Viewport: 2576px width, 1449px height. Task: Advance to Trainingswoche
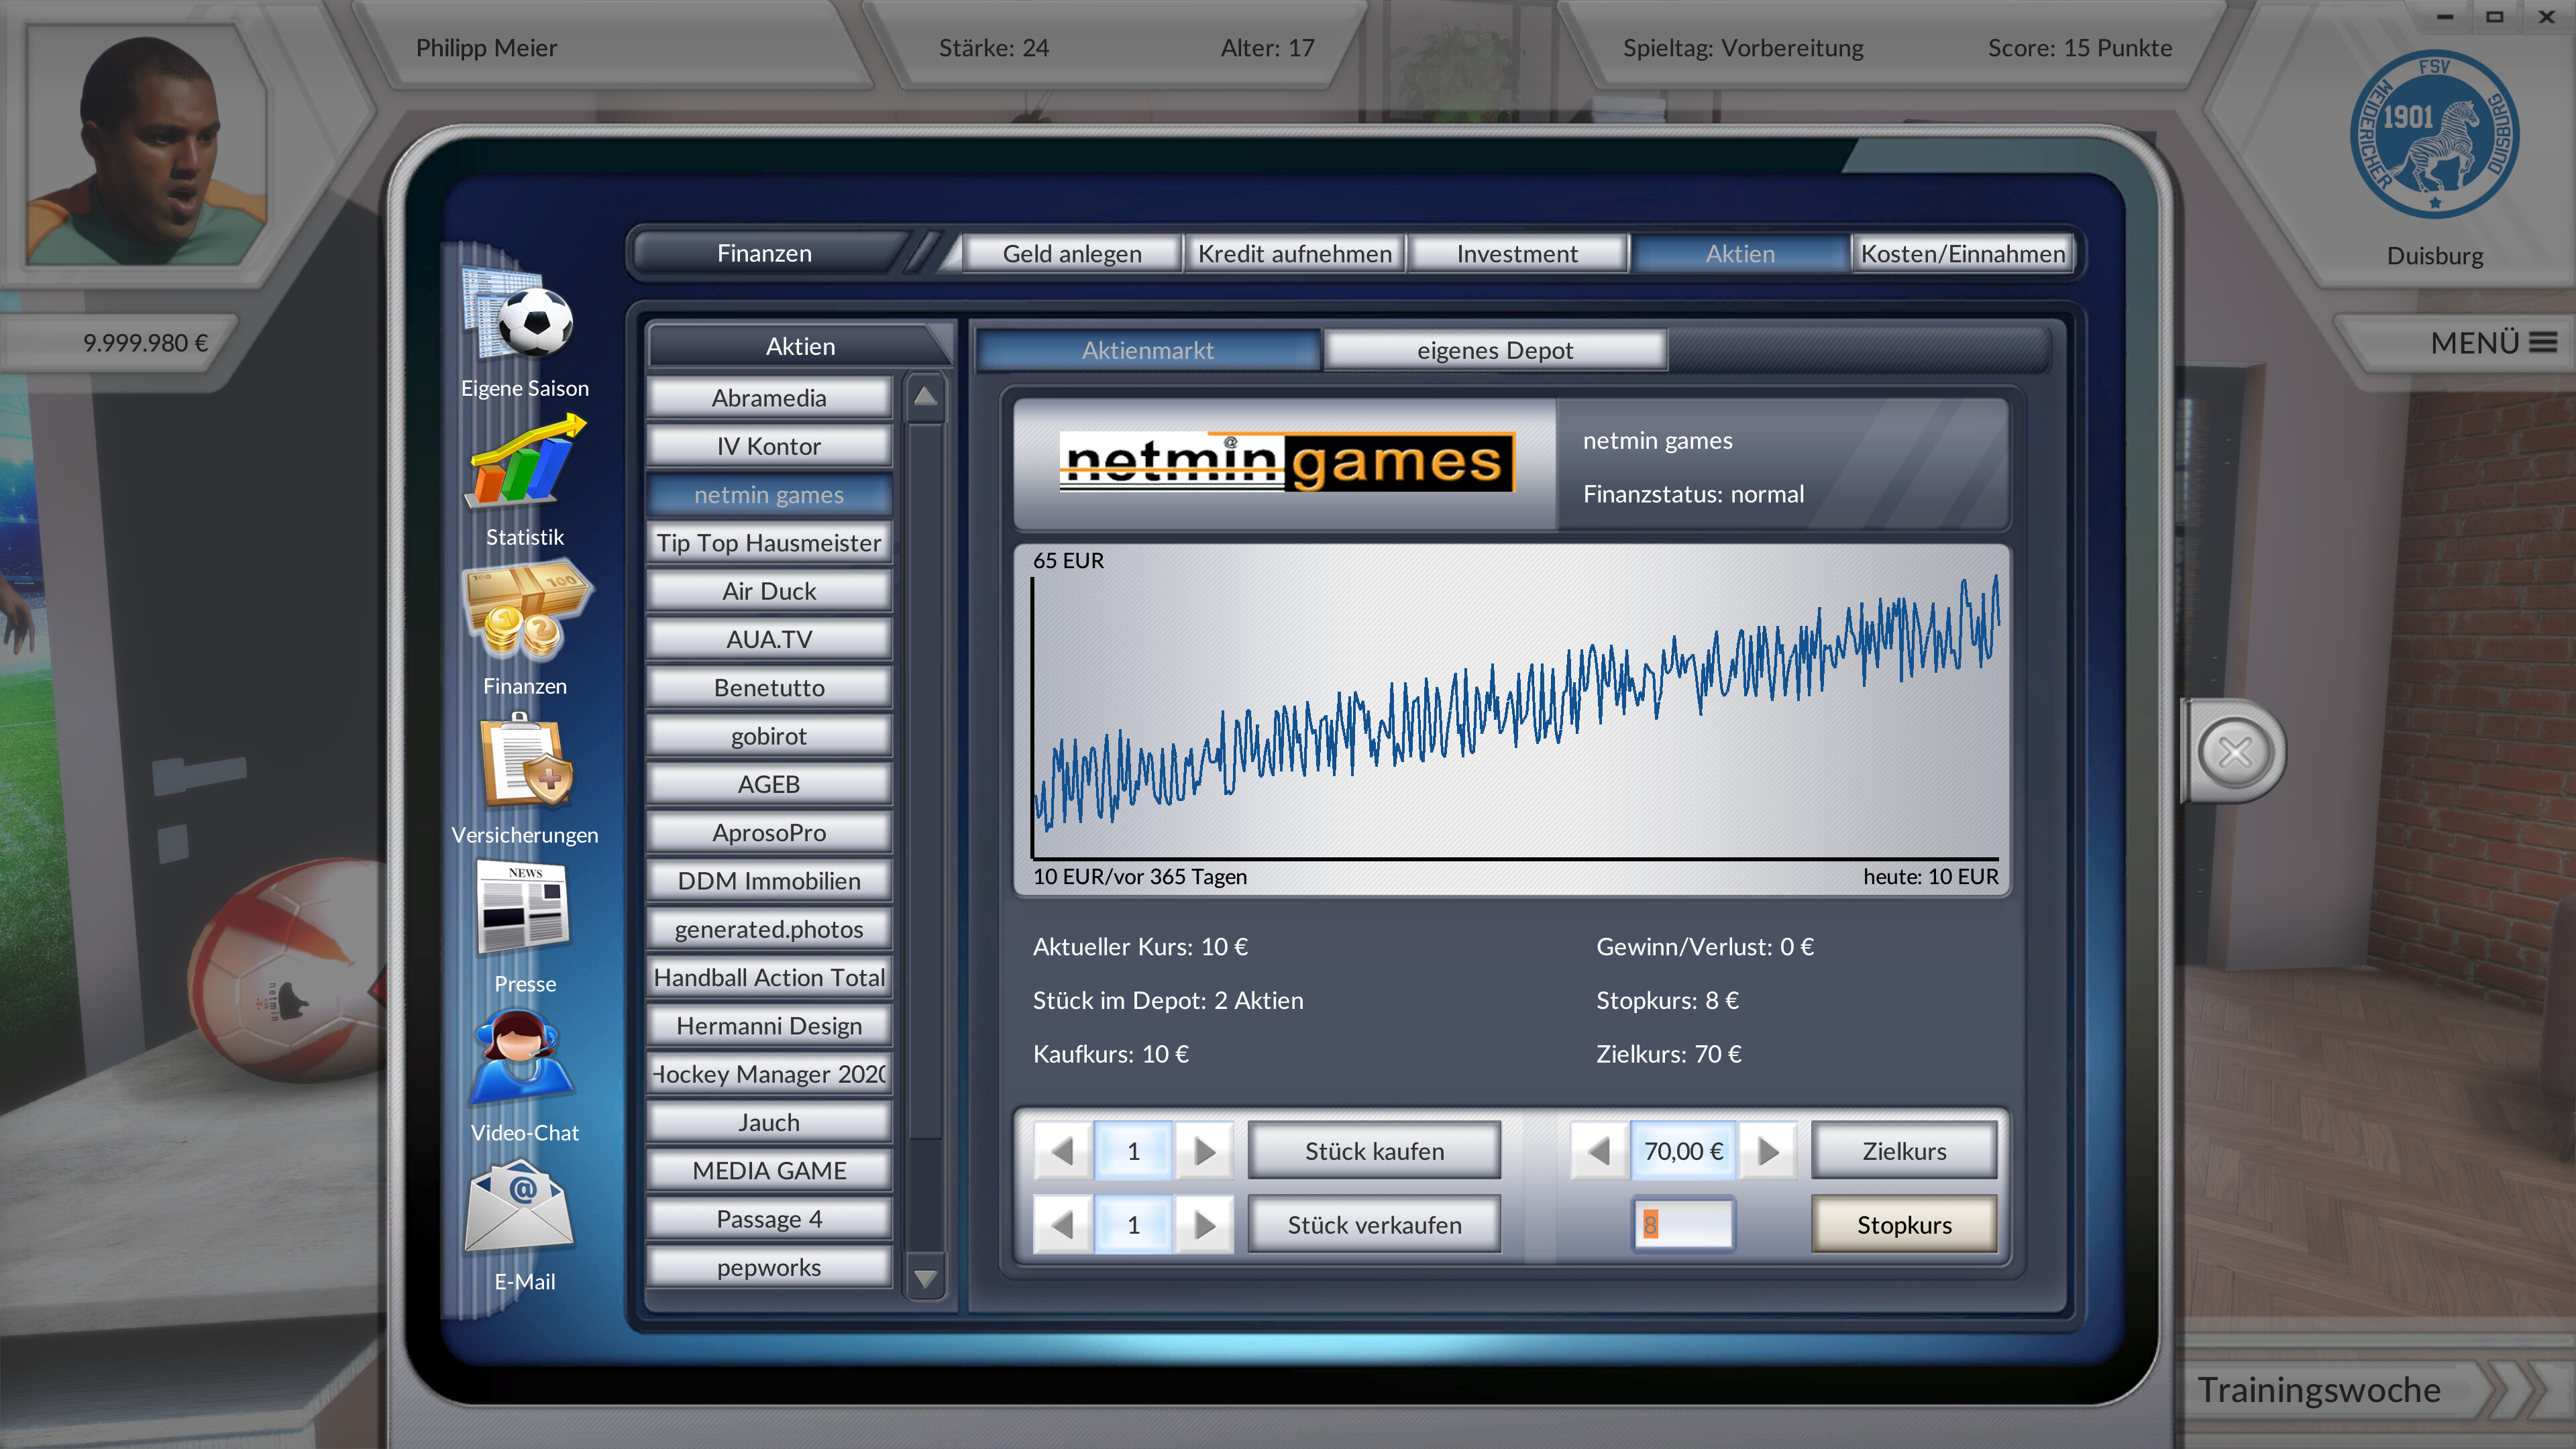pos(2322,1390)
